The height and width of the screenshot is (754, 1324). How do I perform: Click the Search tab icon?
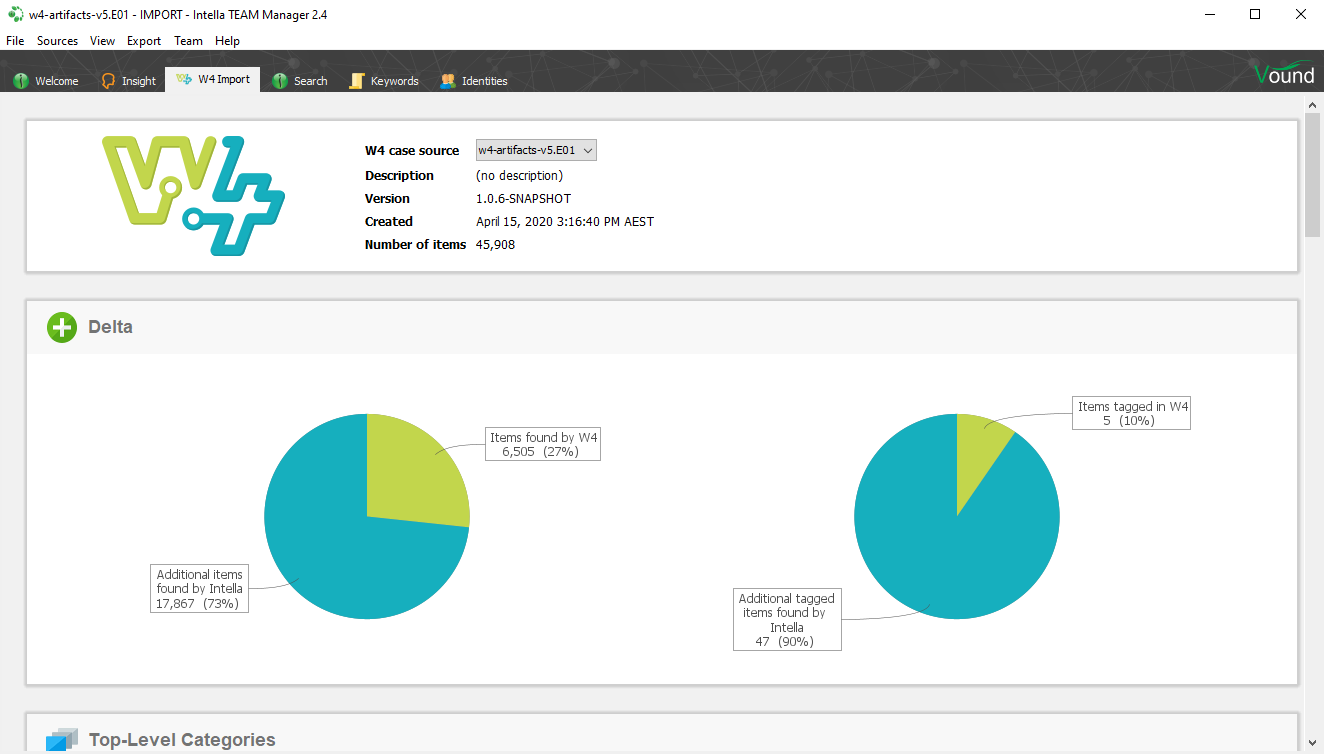tap(280, 81)
